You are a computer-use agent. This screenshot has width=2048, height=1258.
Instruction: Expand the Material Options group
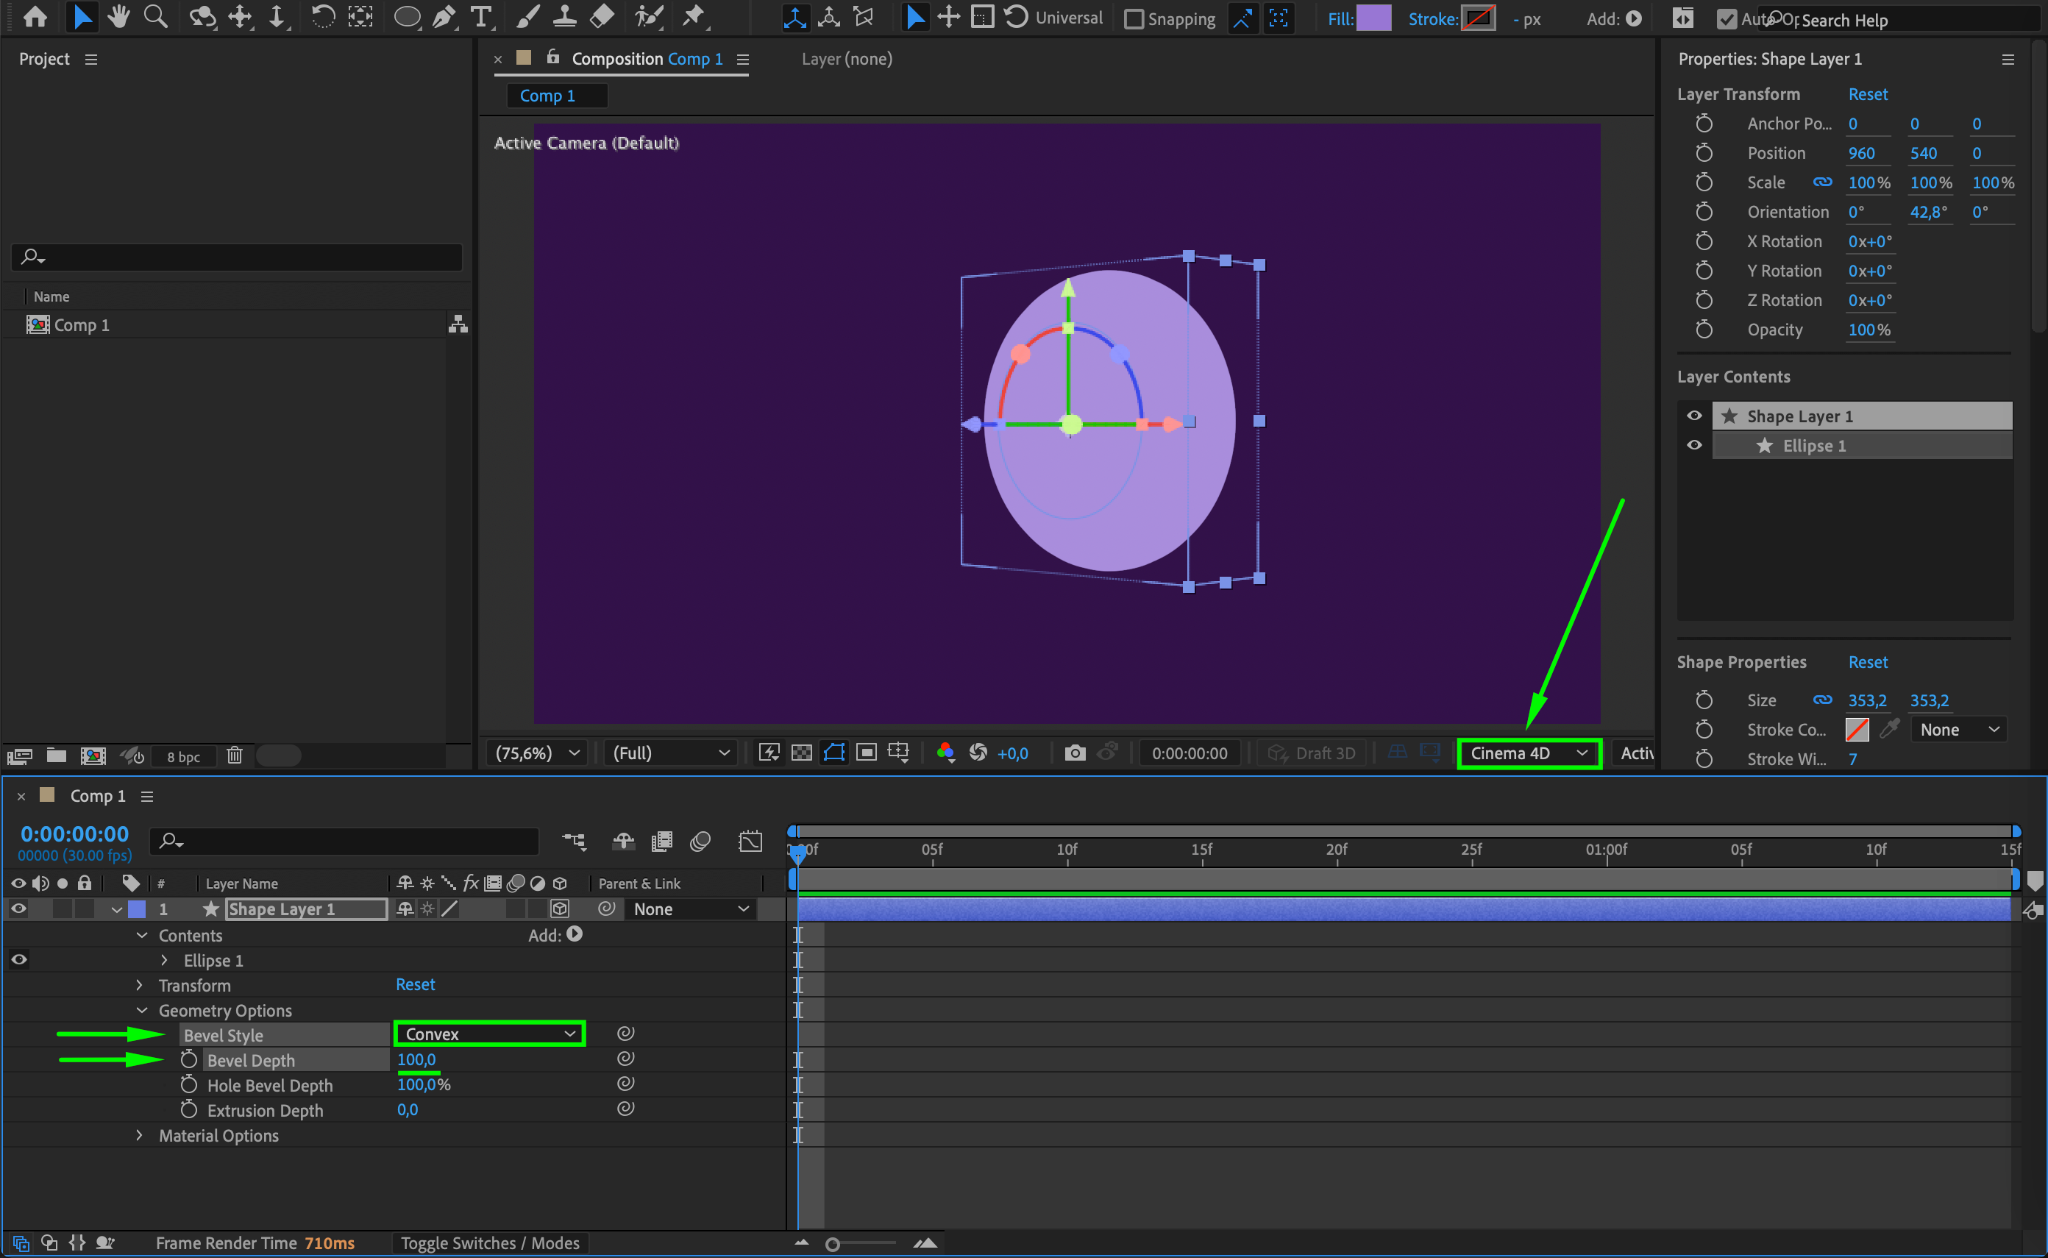pyautogui.click(x=140, y=1136)
